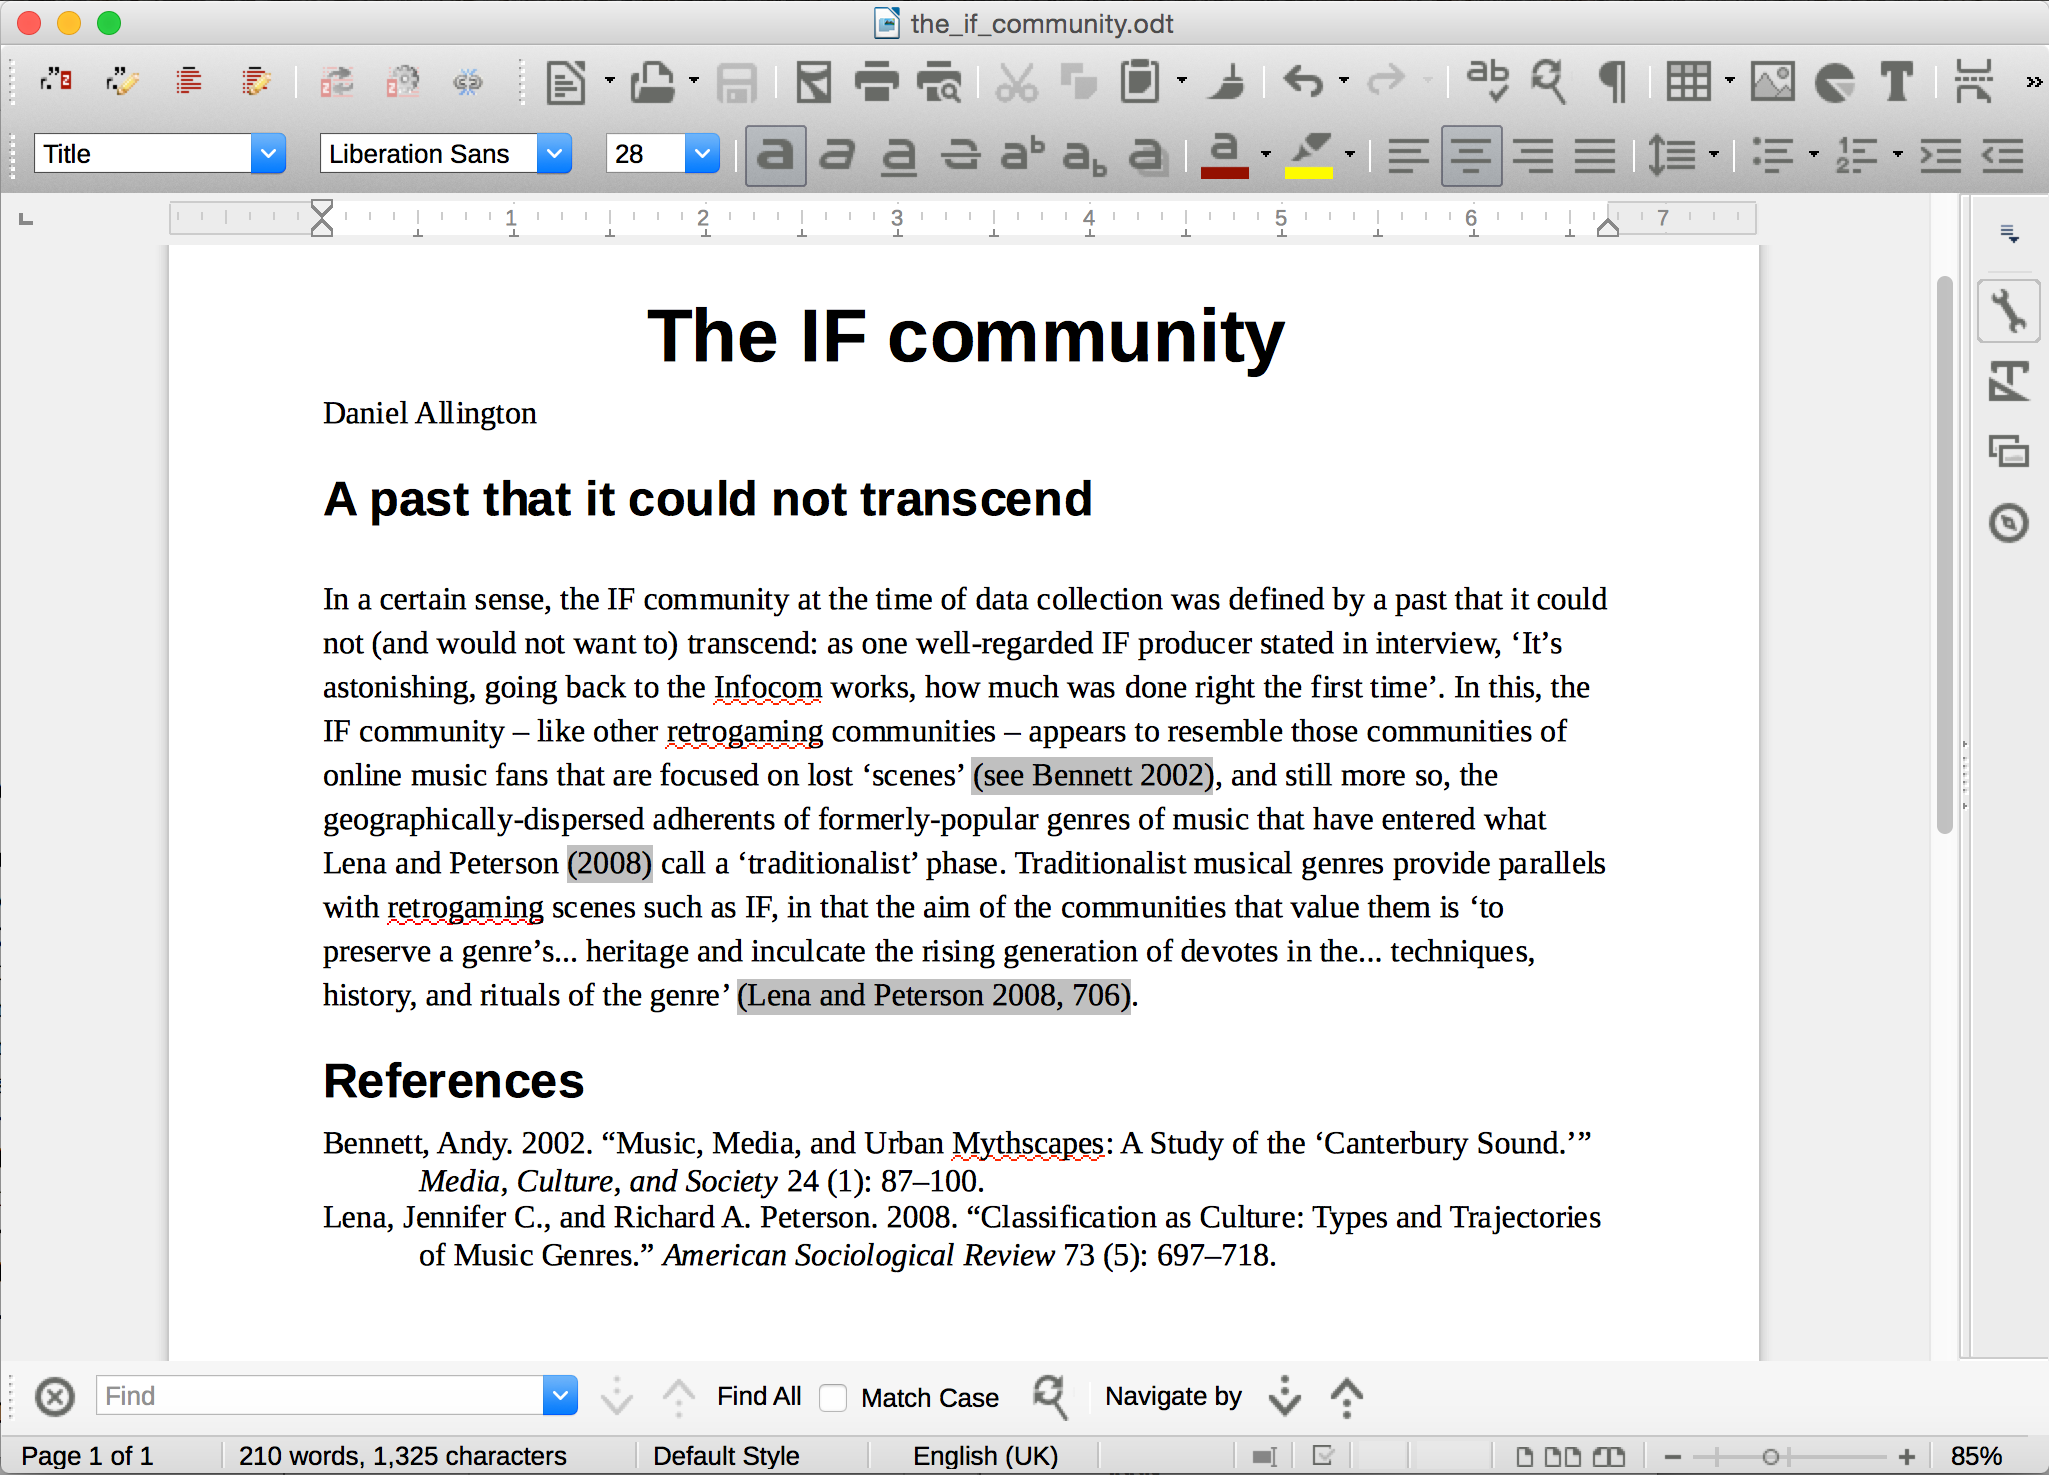Open the font size dropdown showing 28

click(705, 154)
